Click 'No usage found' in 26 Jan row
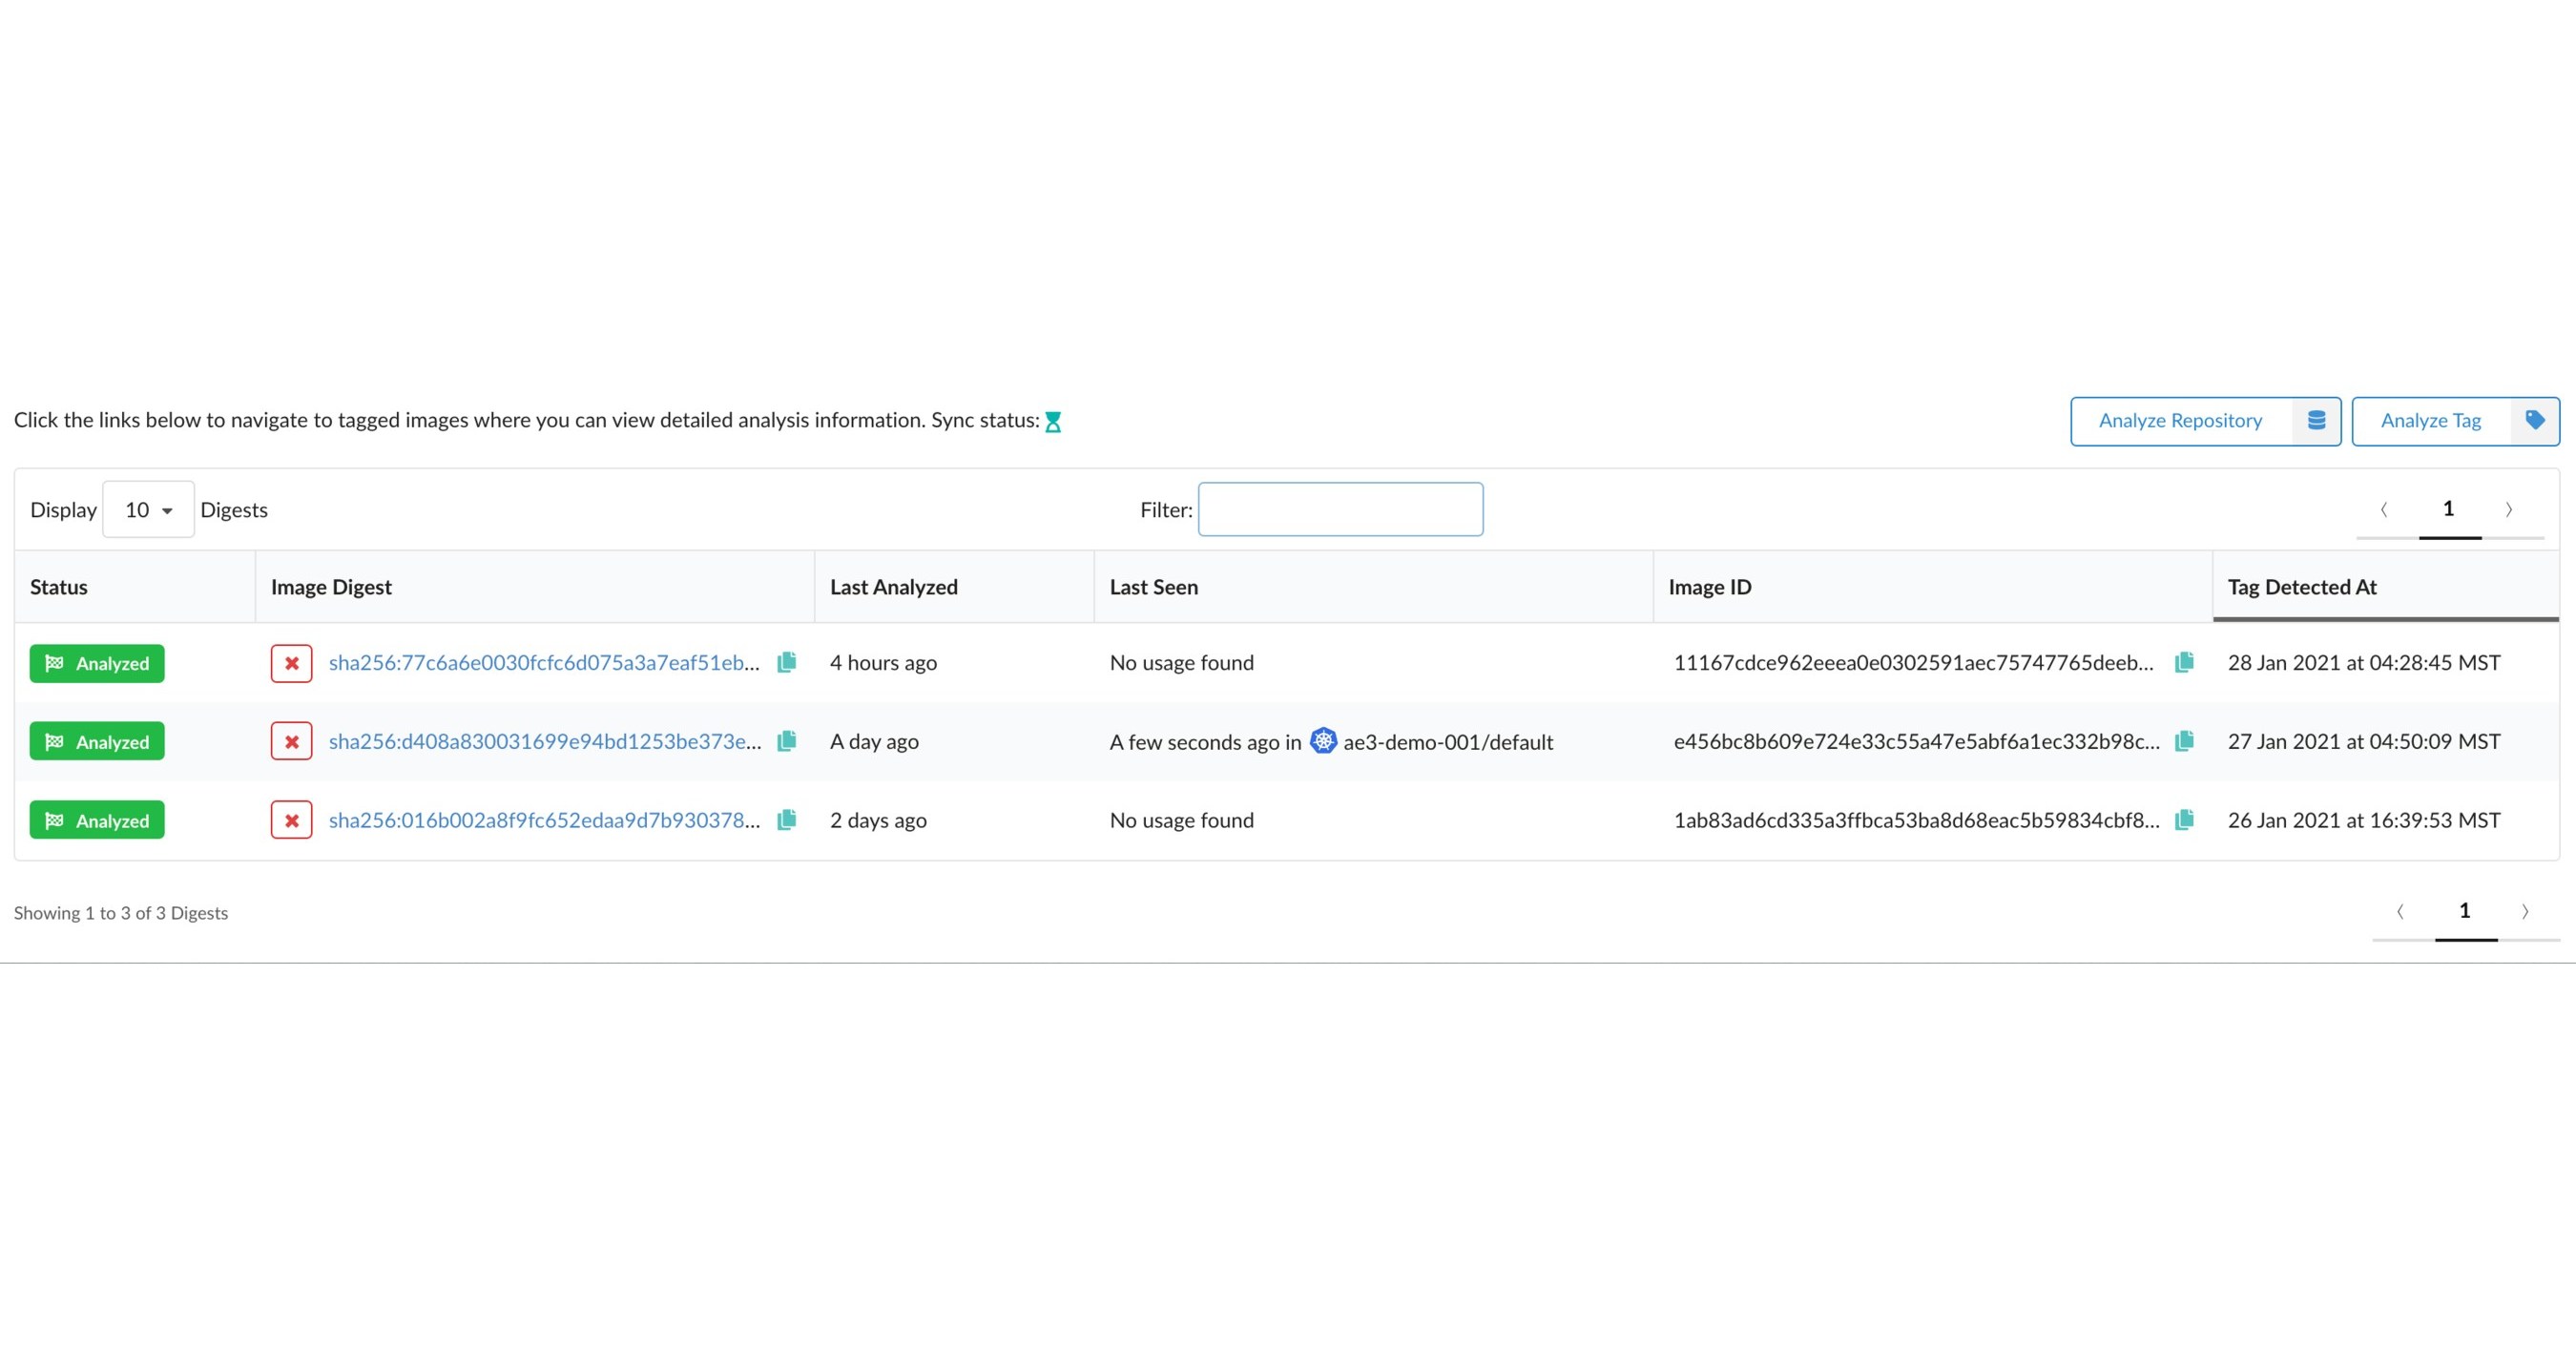The height and width of the screenshot is (1349, 2576). click(1181, 820)
